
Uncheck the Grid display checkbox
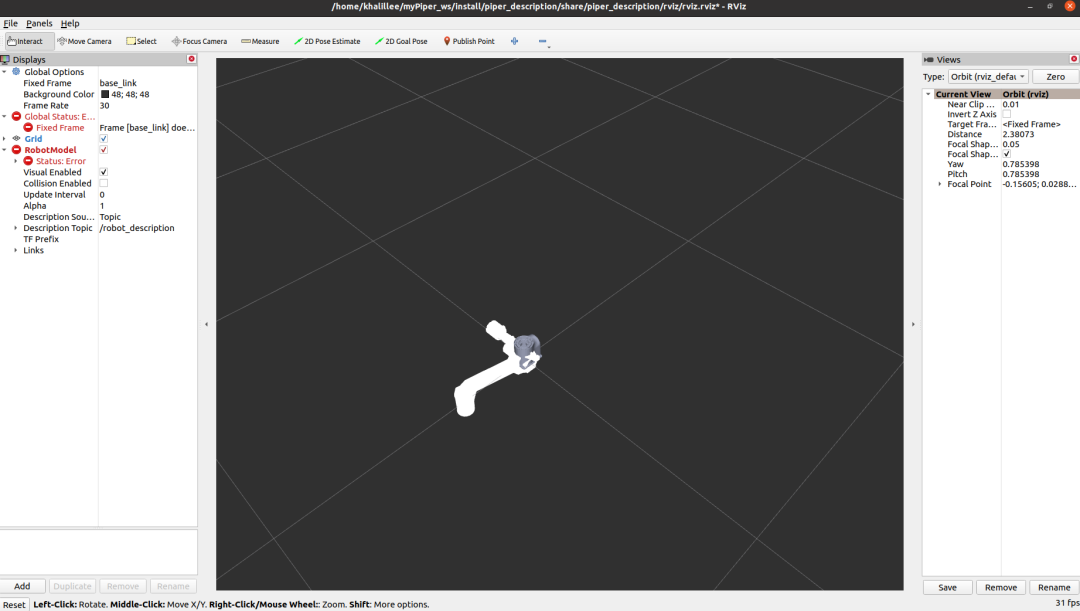tap(104, 139)
